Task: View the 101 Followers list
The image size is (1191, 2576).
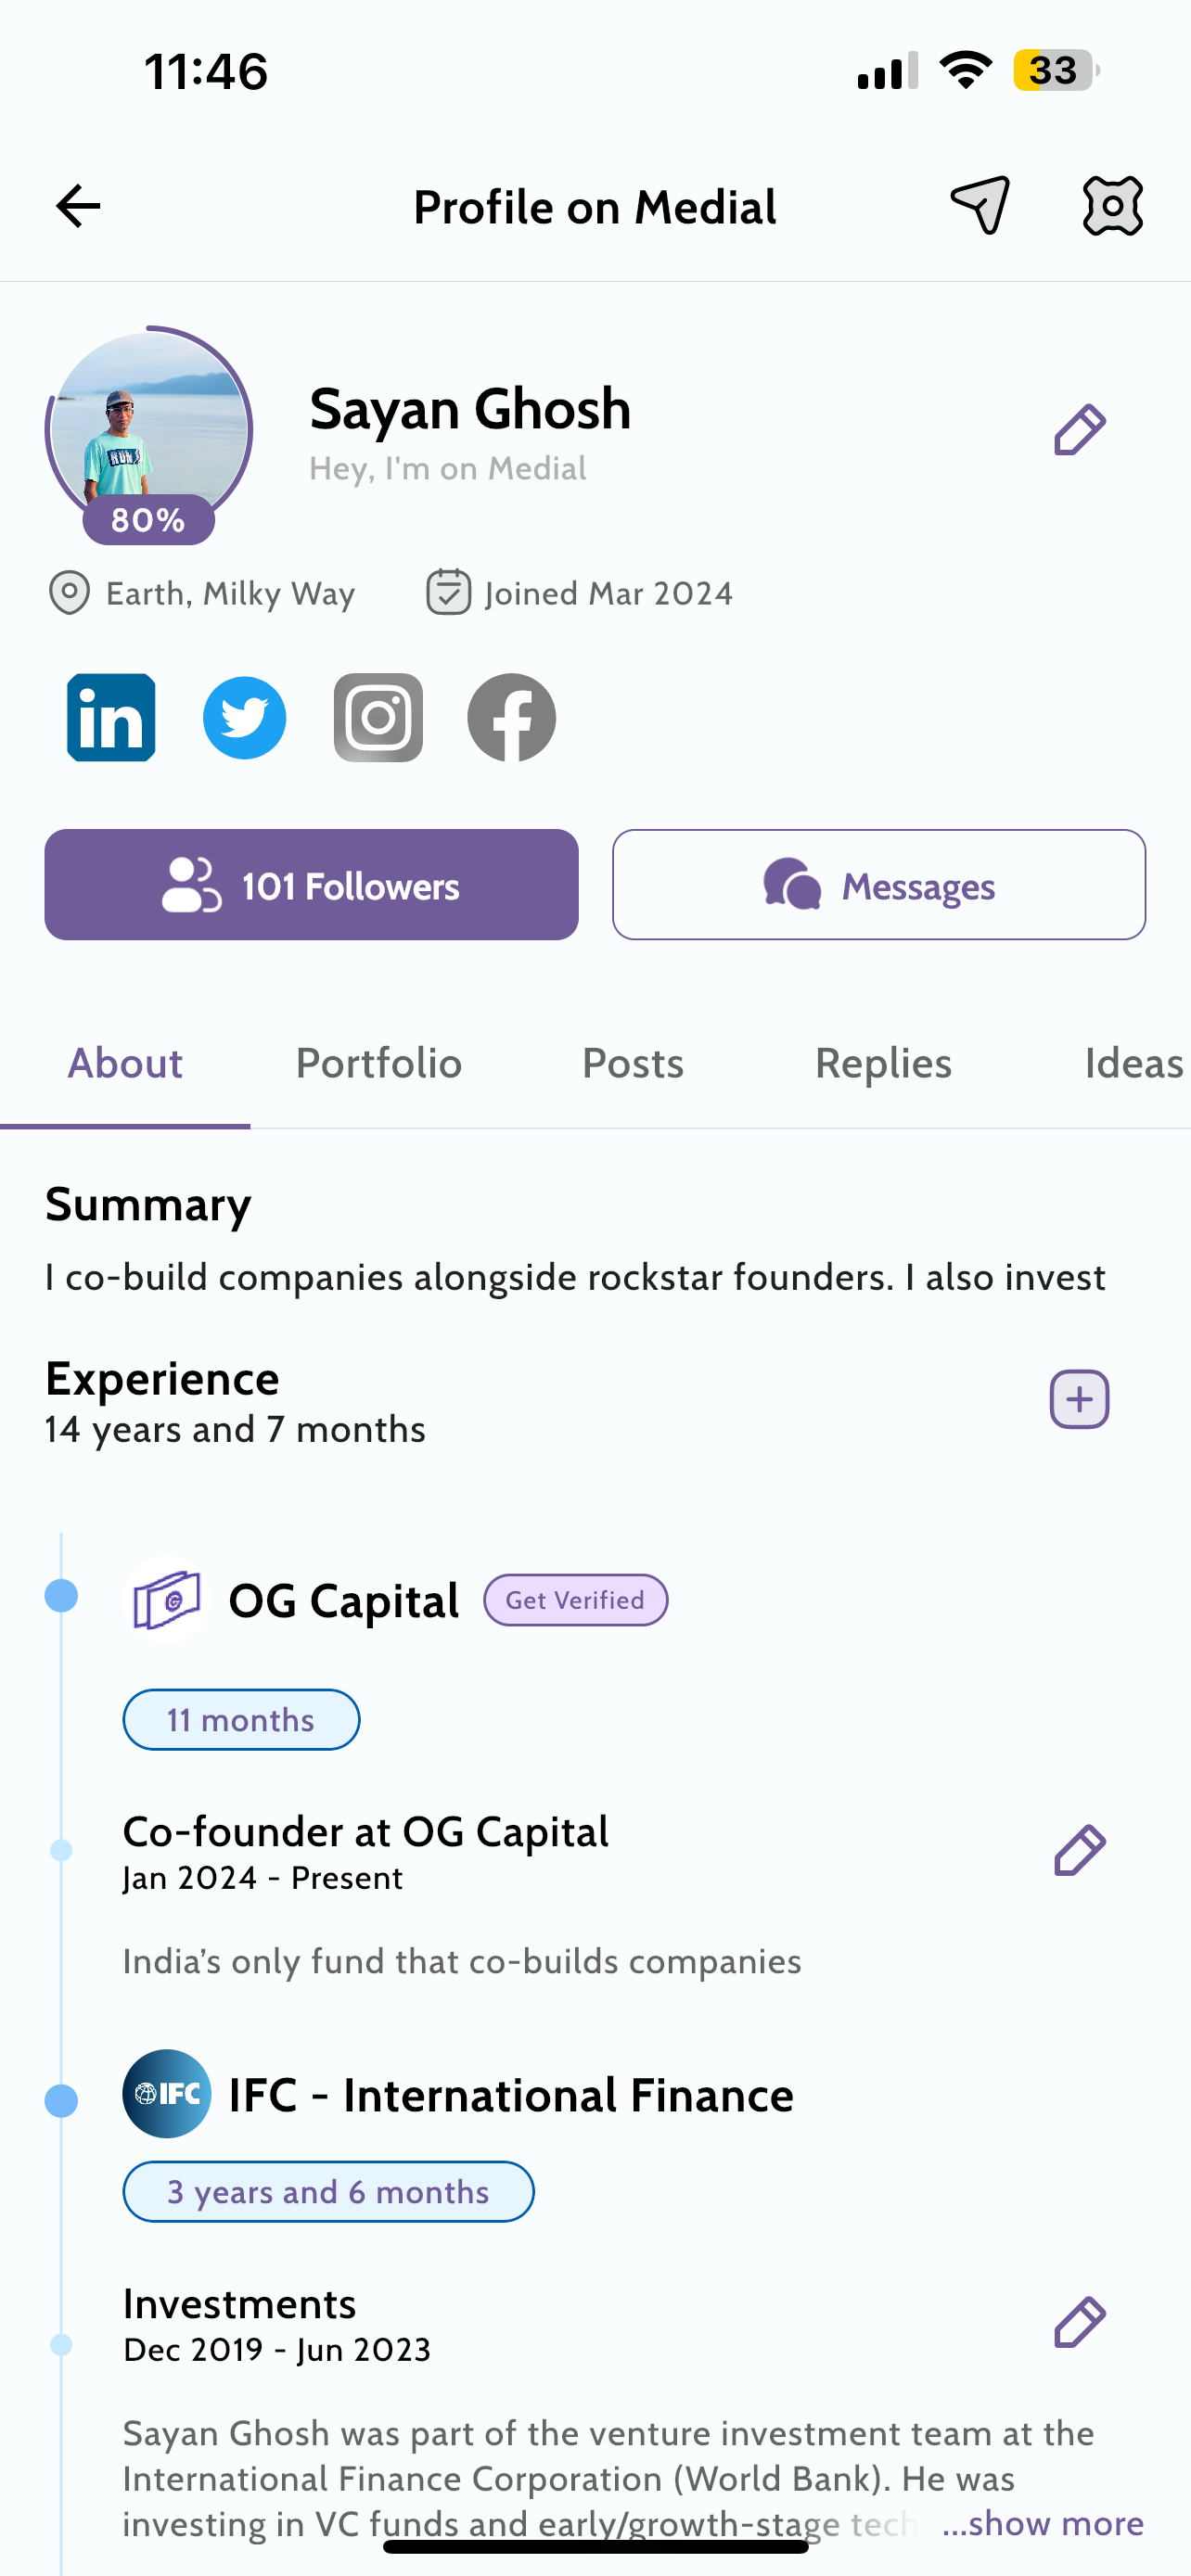Action: [x=311, y=885]
